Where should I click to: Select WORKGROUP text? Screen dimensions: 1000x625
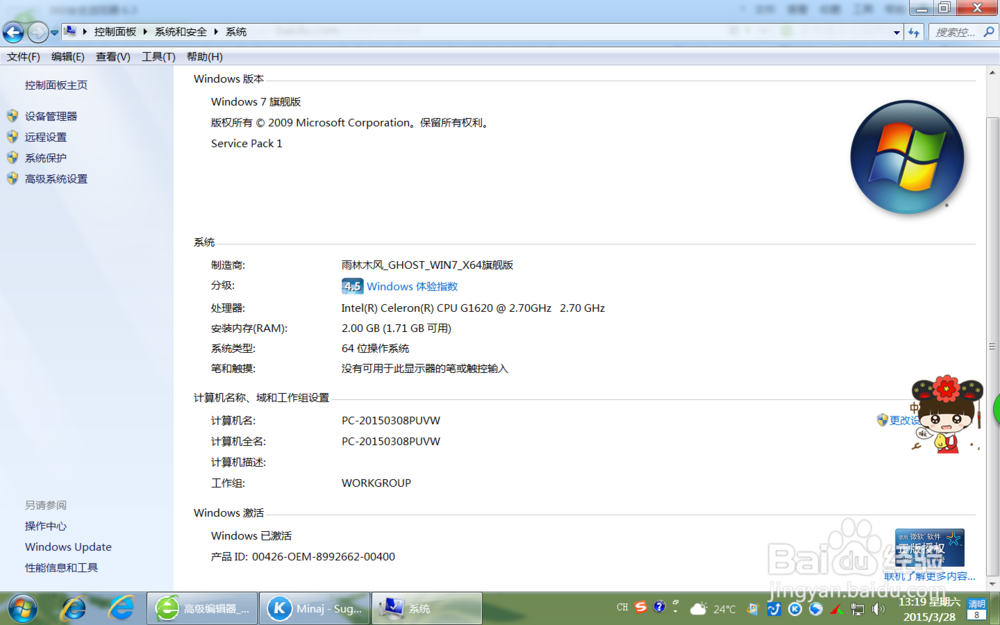[x=376, y=483]
